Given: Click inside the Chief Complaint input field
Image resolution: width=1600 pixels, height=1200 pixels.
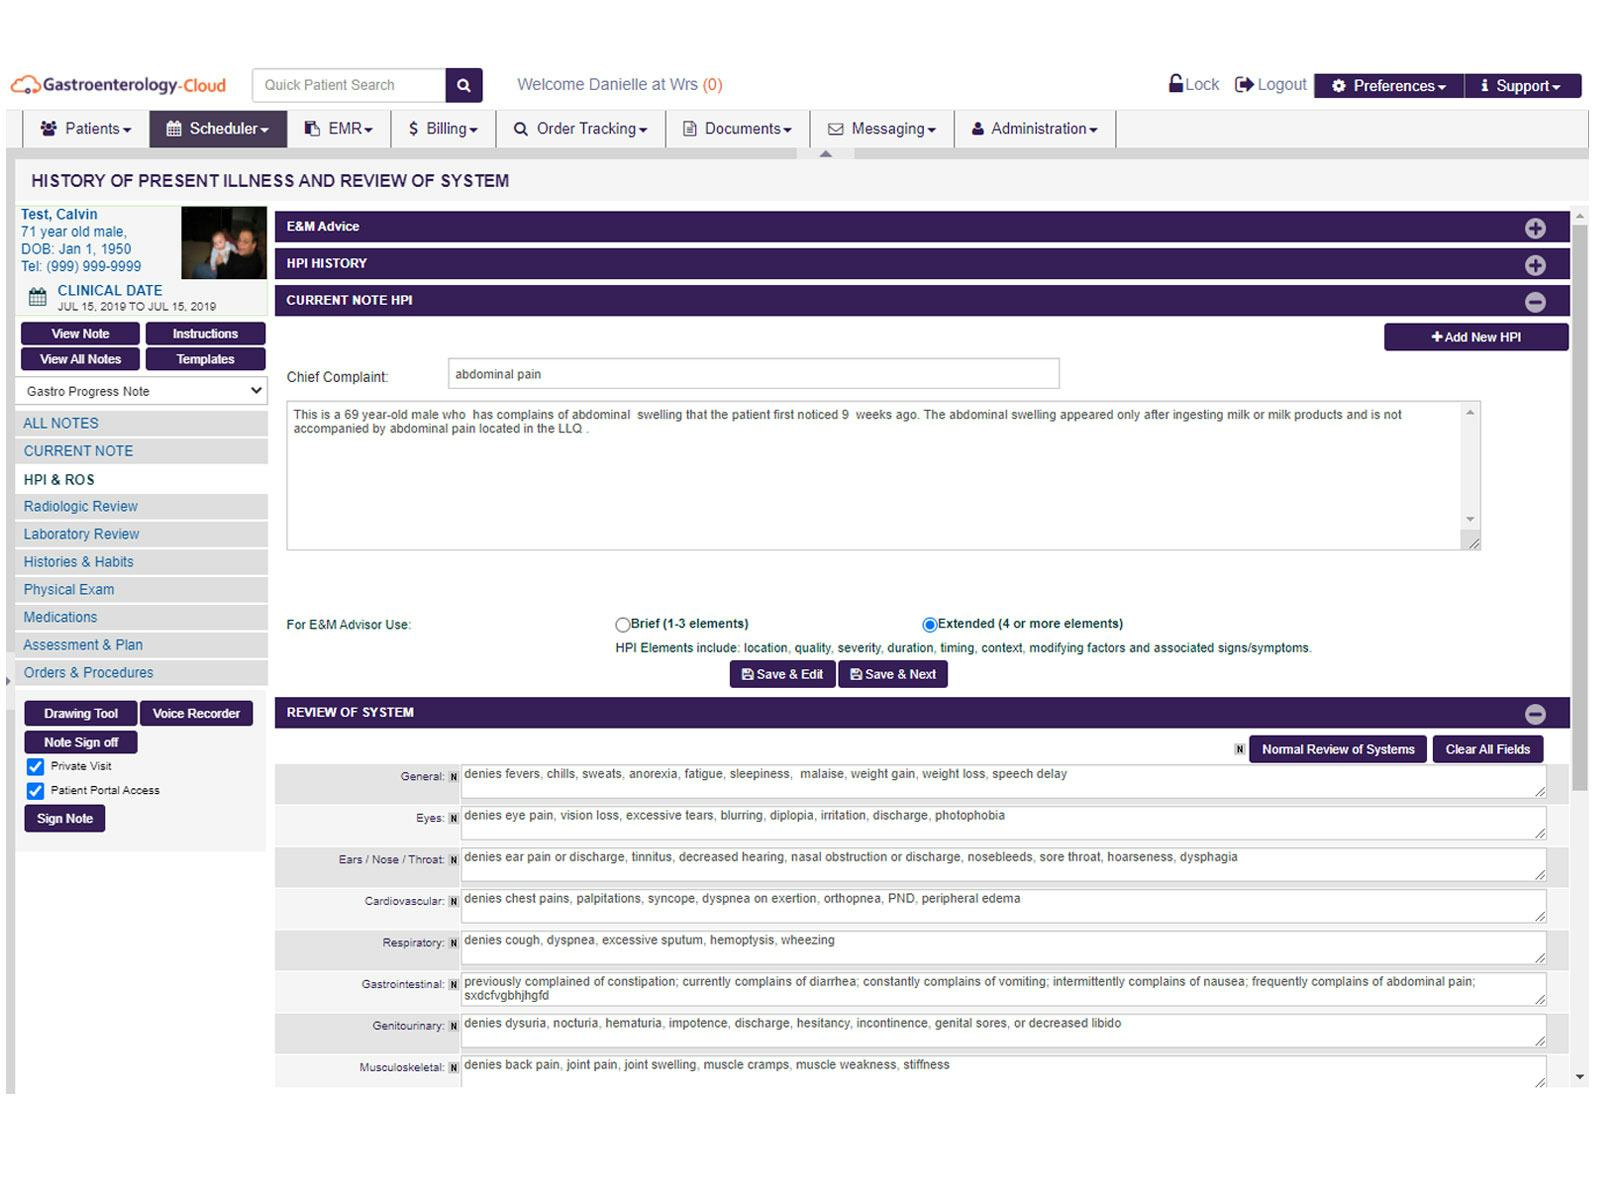Looking at the screenshot, I should click(750, 373).
